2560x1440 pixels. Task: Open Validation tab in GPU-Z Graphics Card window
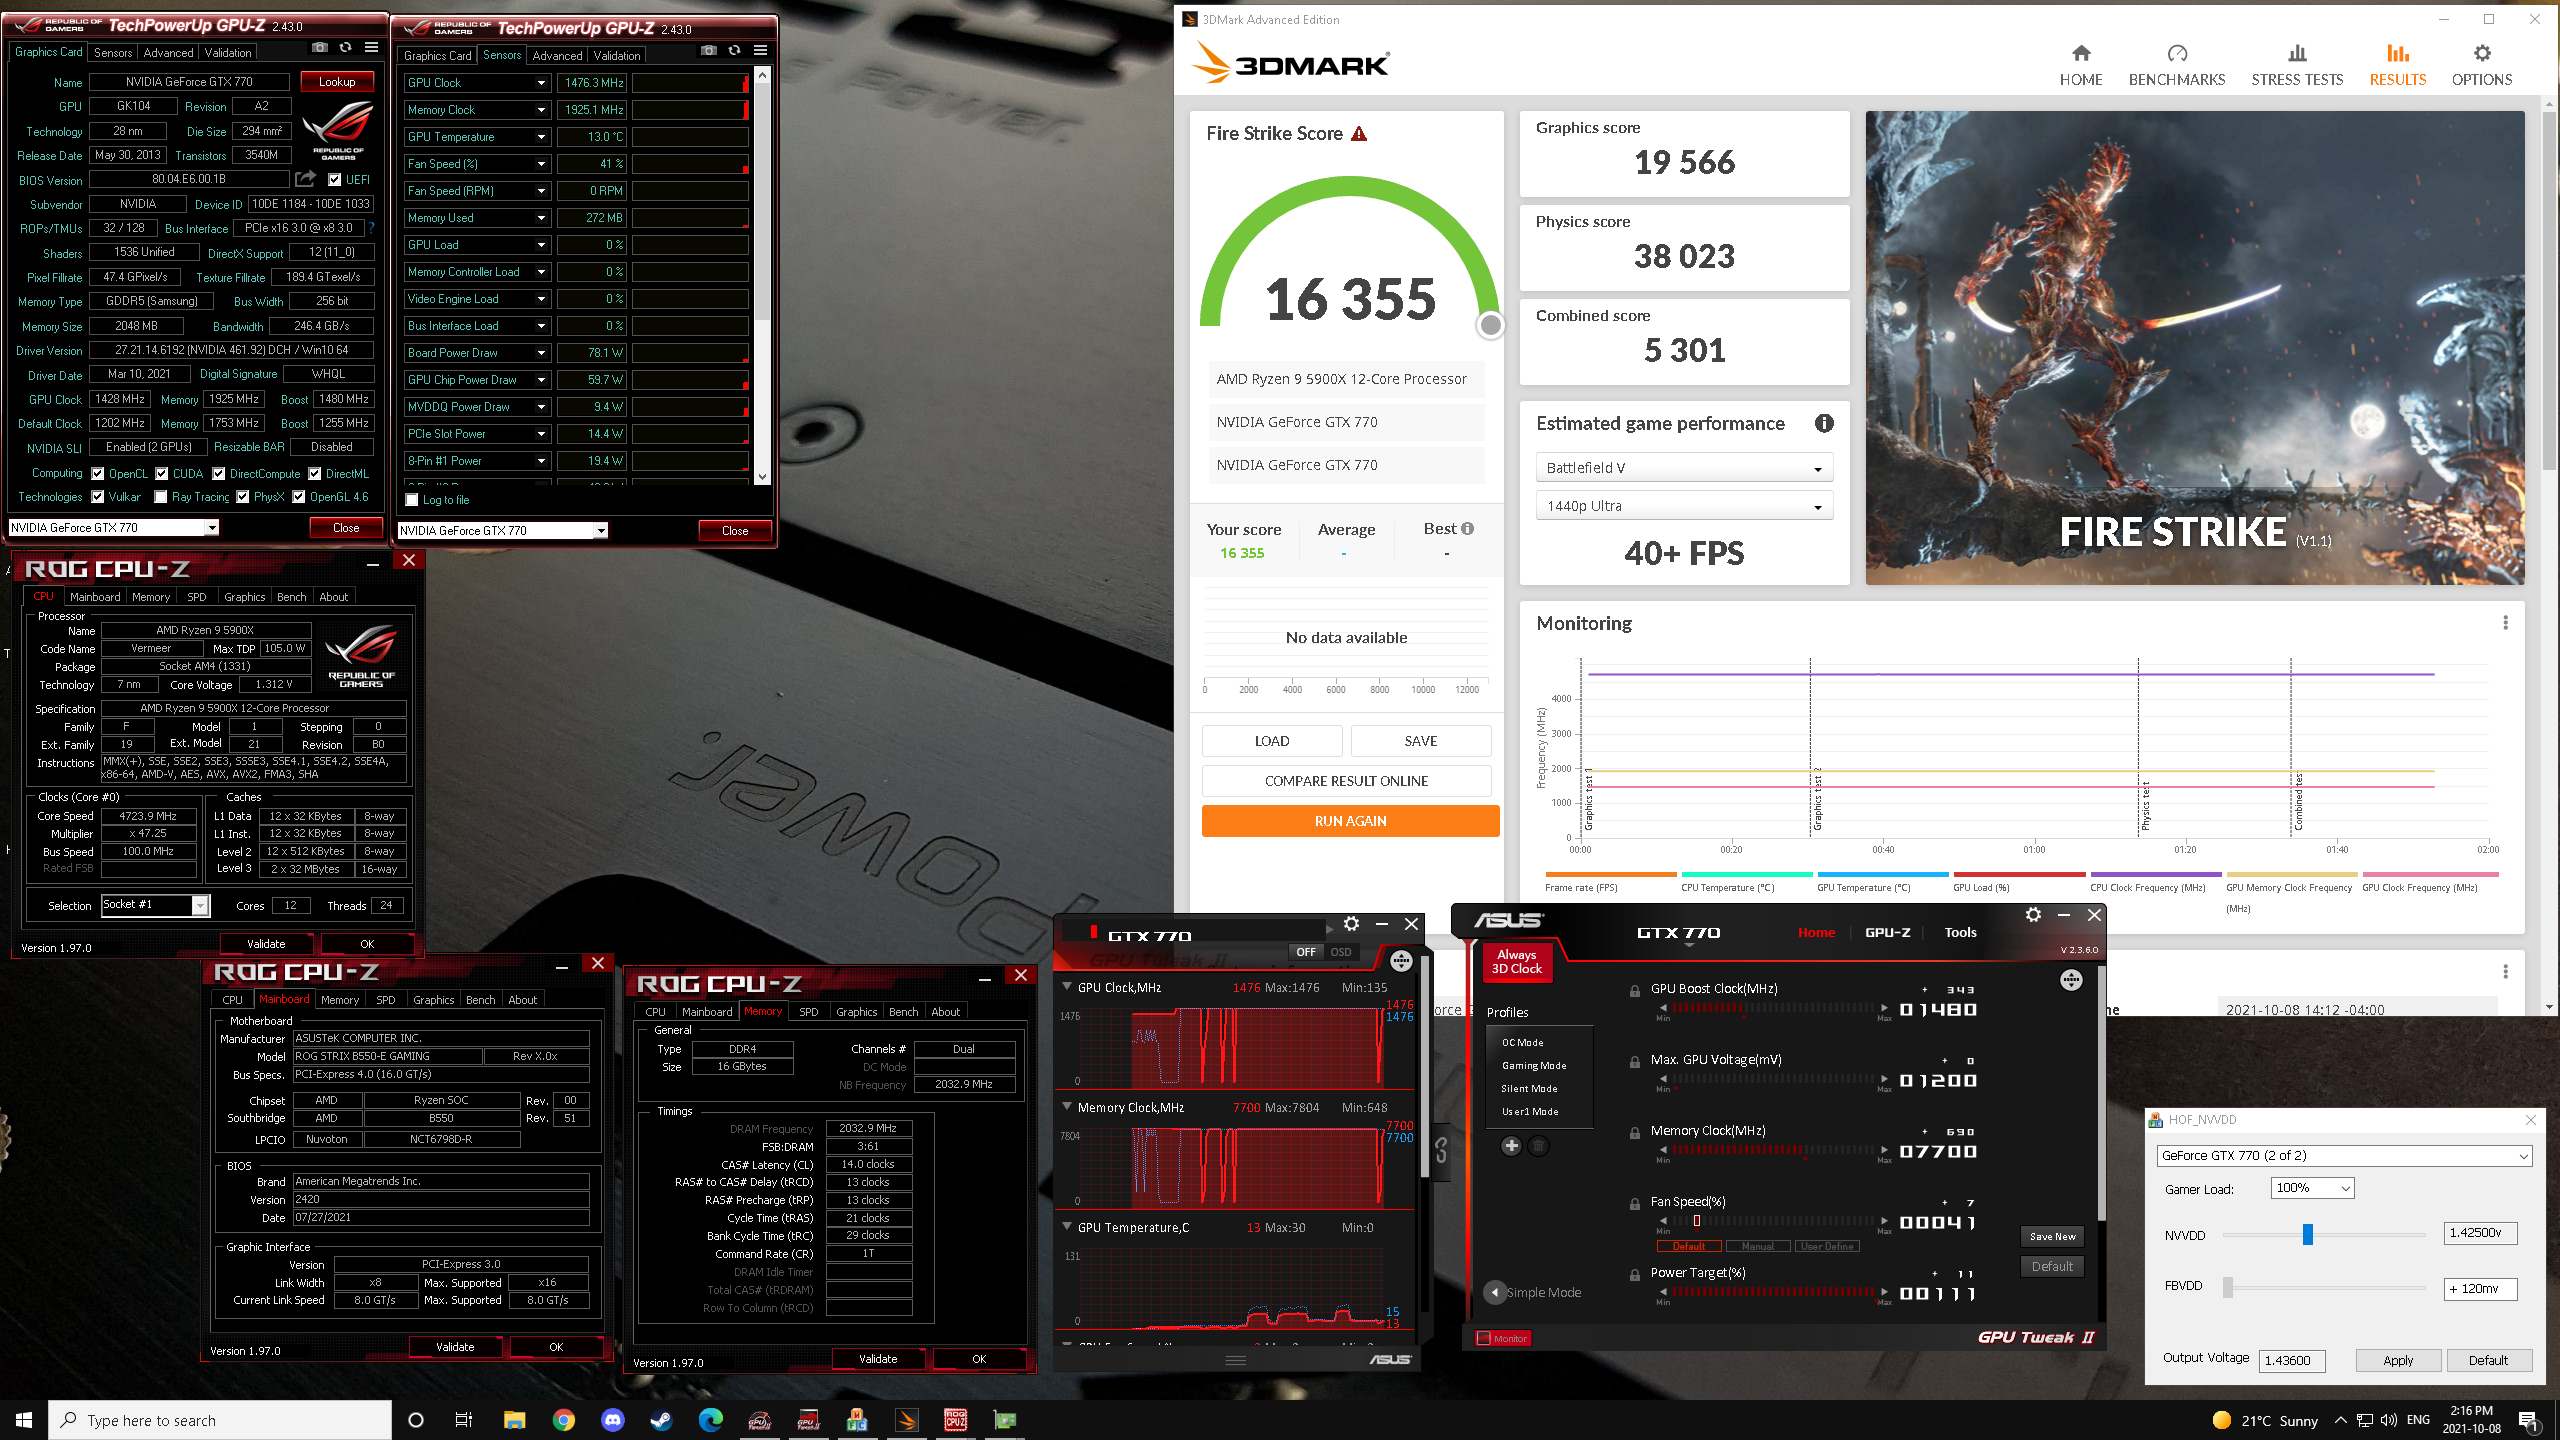[x=228, y=53]
